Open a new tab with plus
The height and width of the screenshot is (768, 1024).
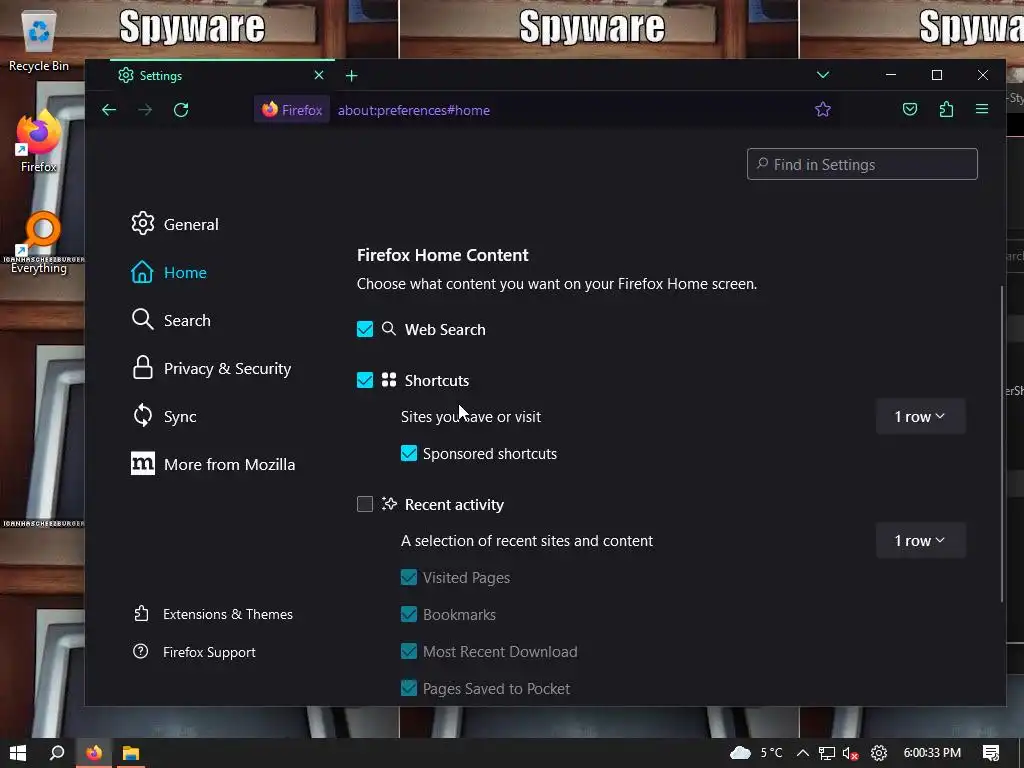tap(351, 76)
